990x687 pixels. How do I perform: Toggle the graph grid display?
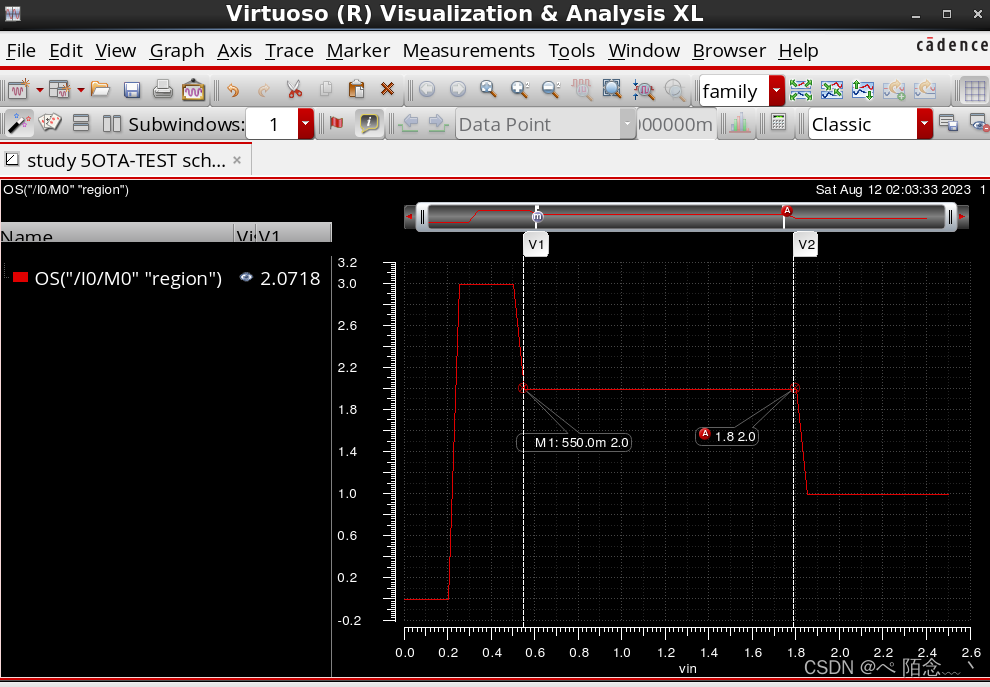coord(974,90)
